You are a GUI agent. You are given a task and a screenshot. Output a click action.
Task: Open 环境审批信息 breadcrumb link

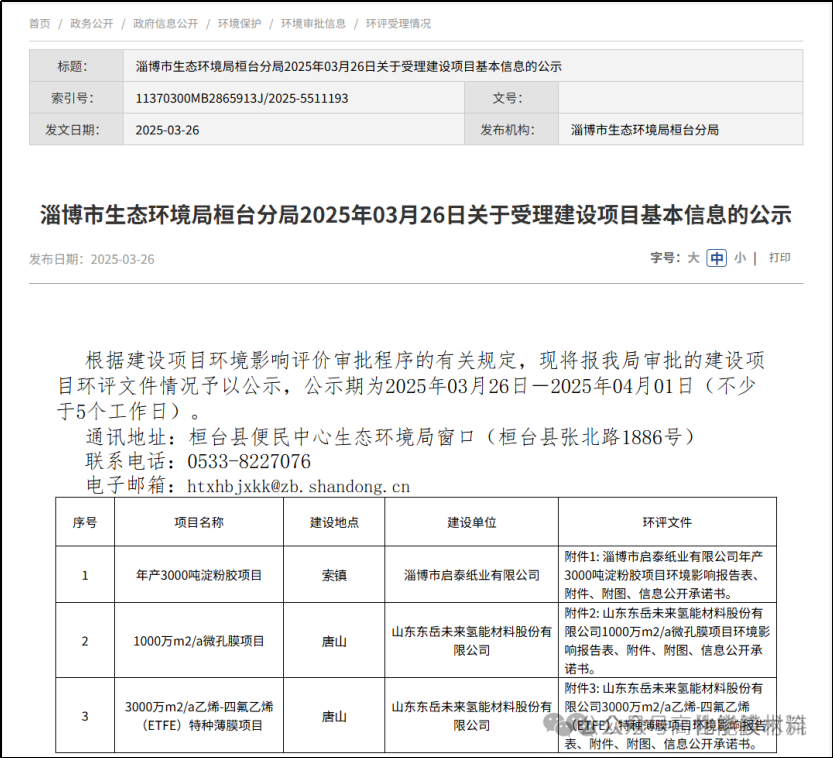point(313,23)
